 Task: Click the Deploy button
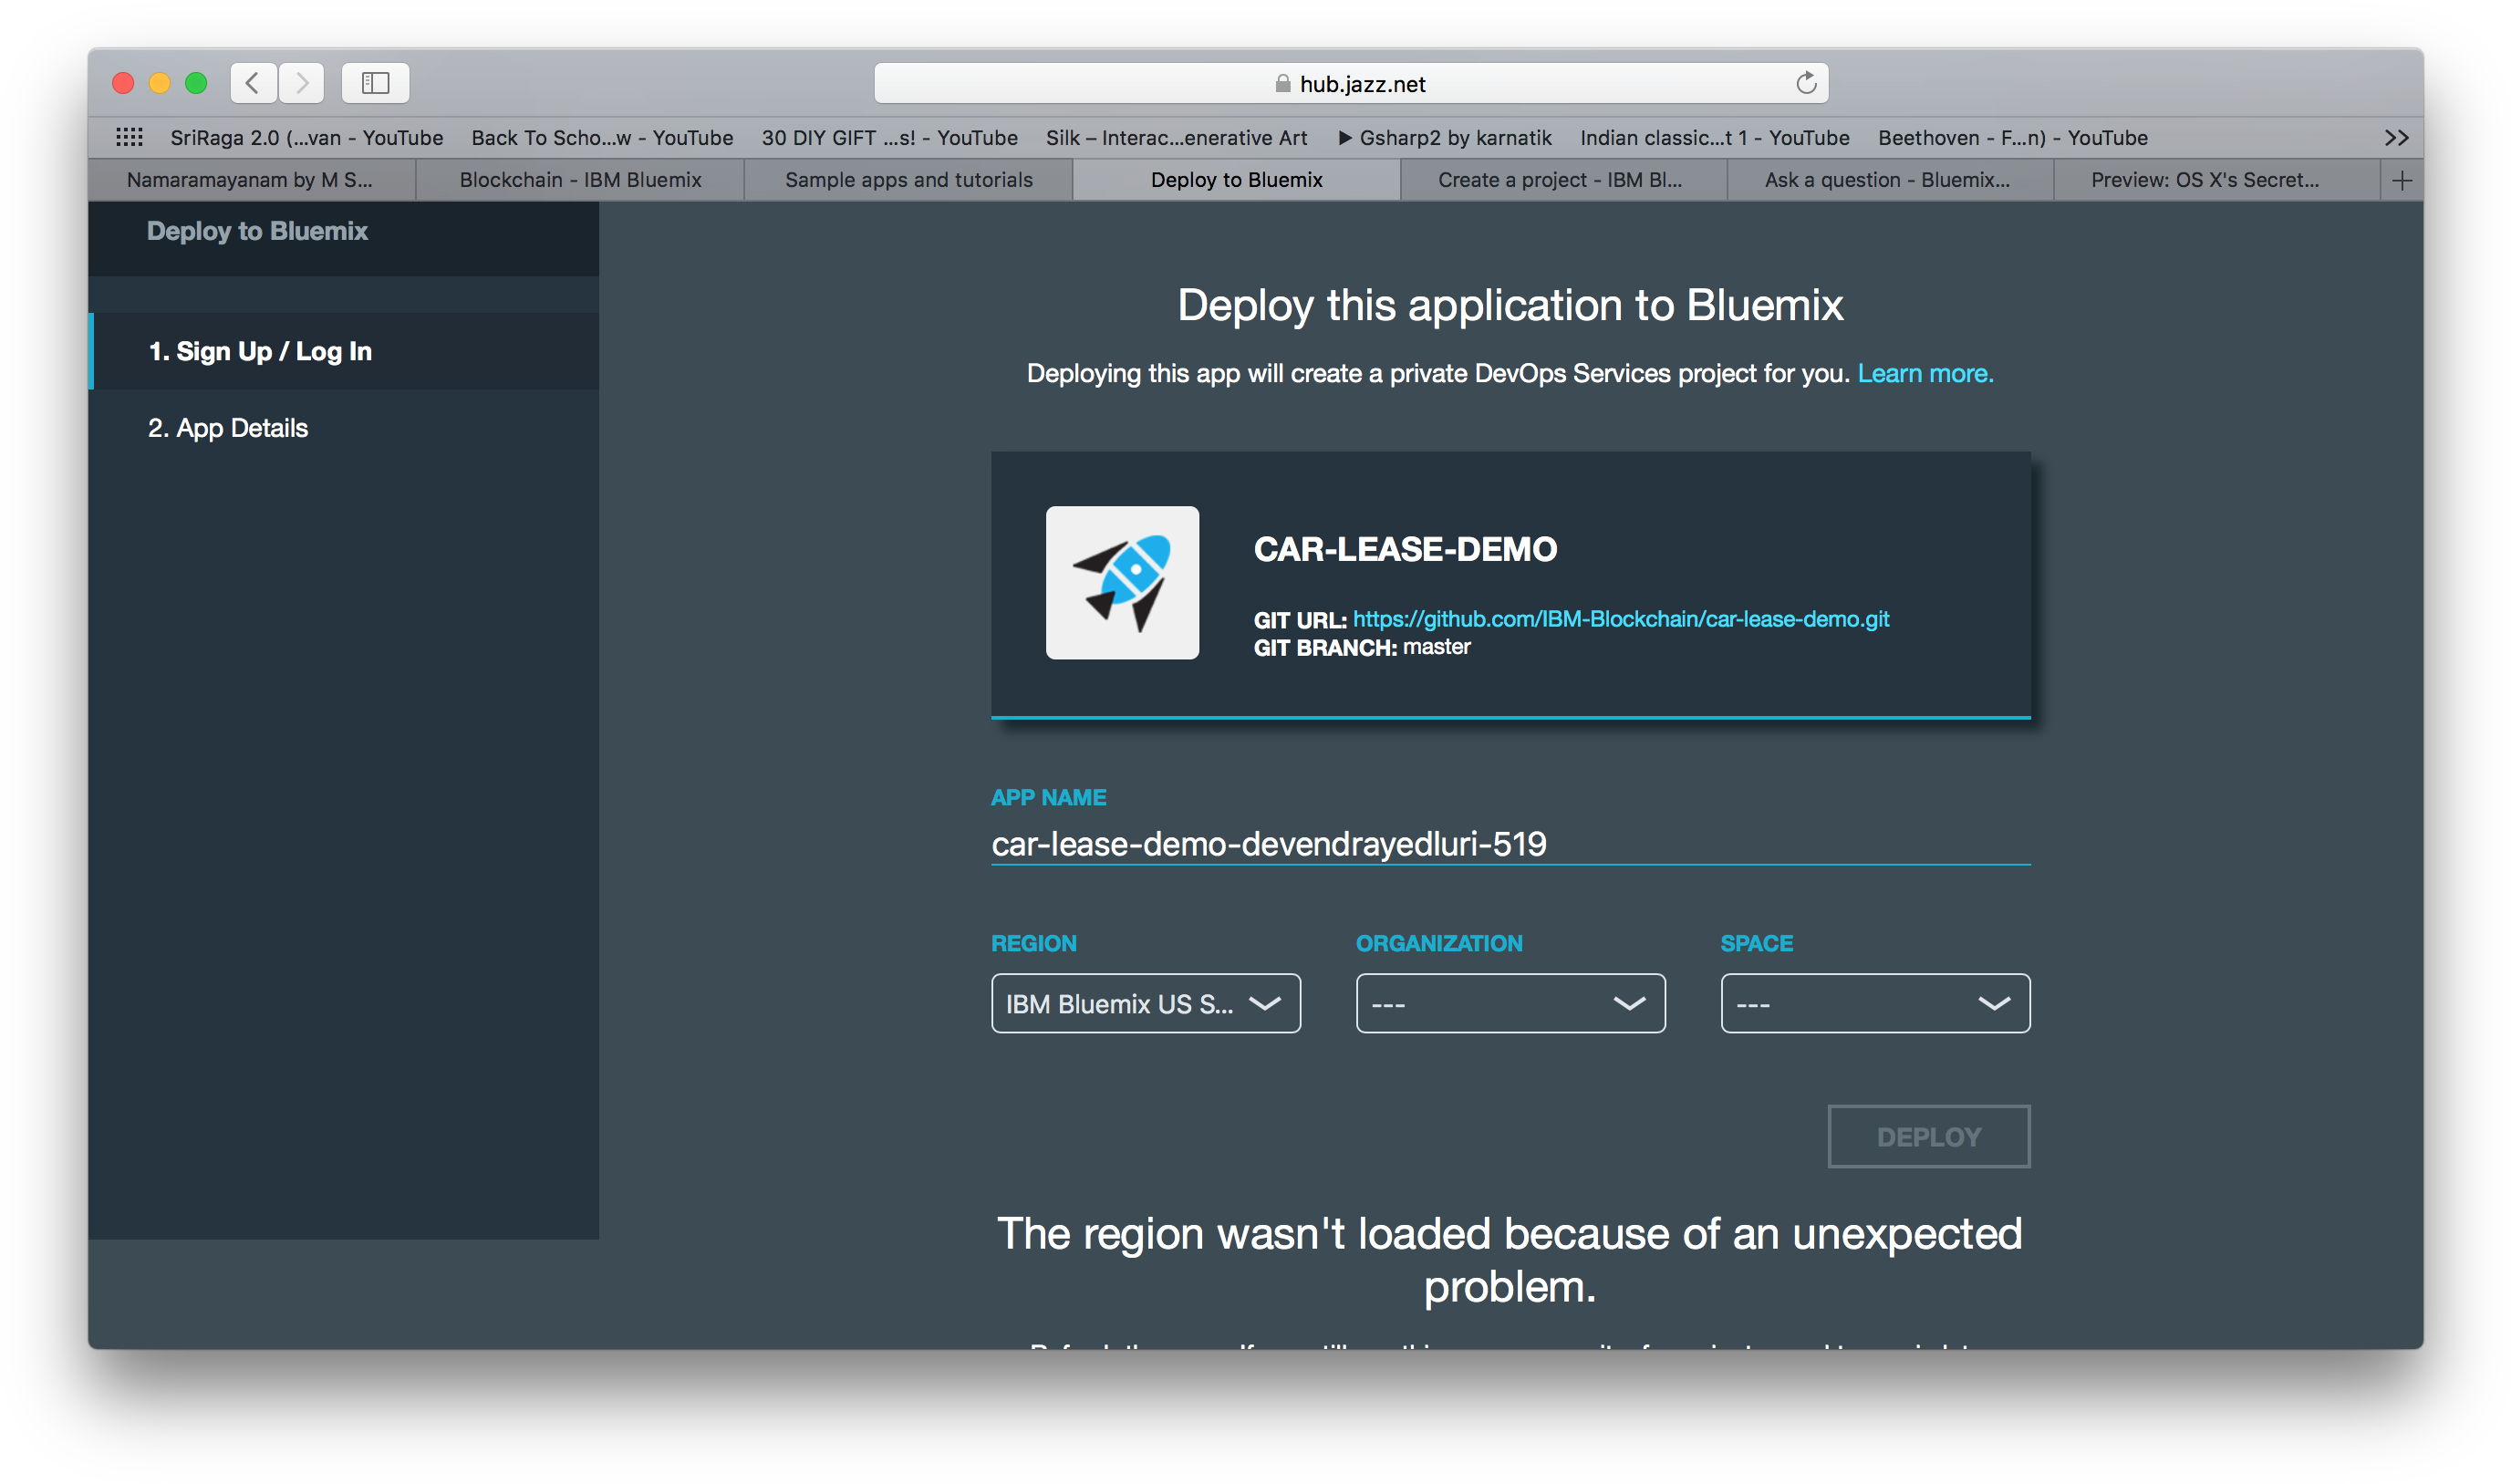tap(1928, 1136)
